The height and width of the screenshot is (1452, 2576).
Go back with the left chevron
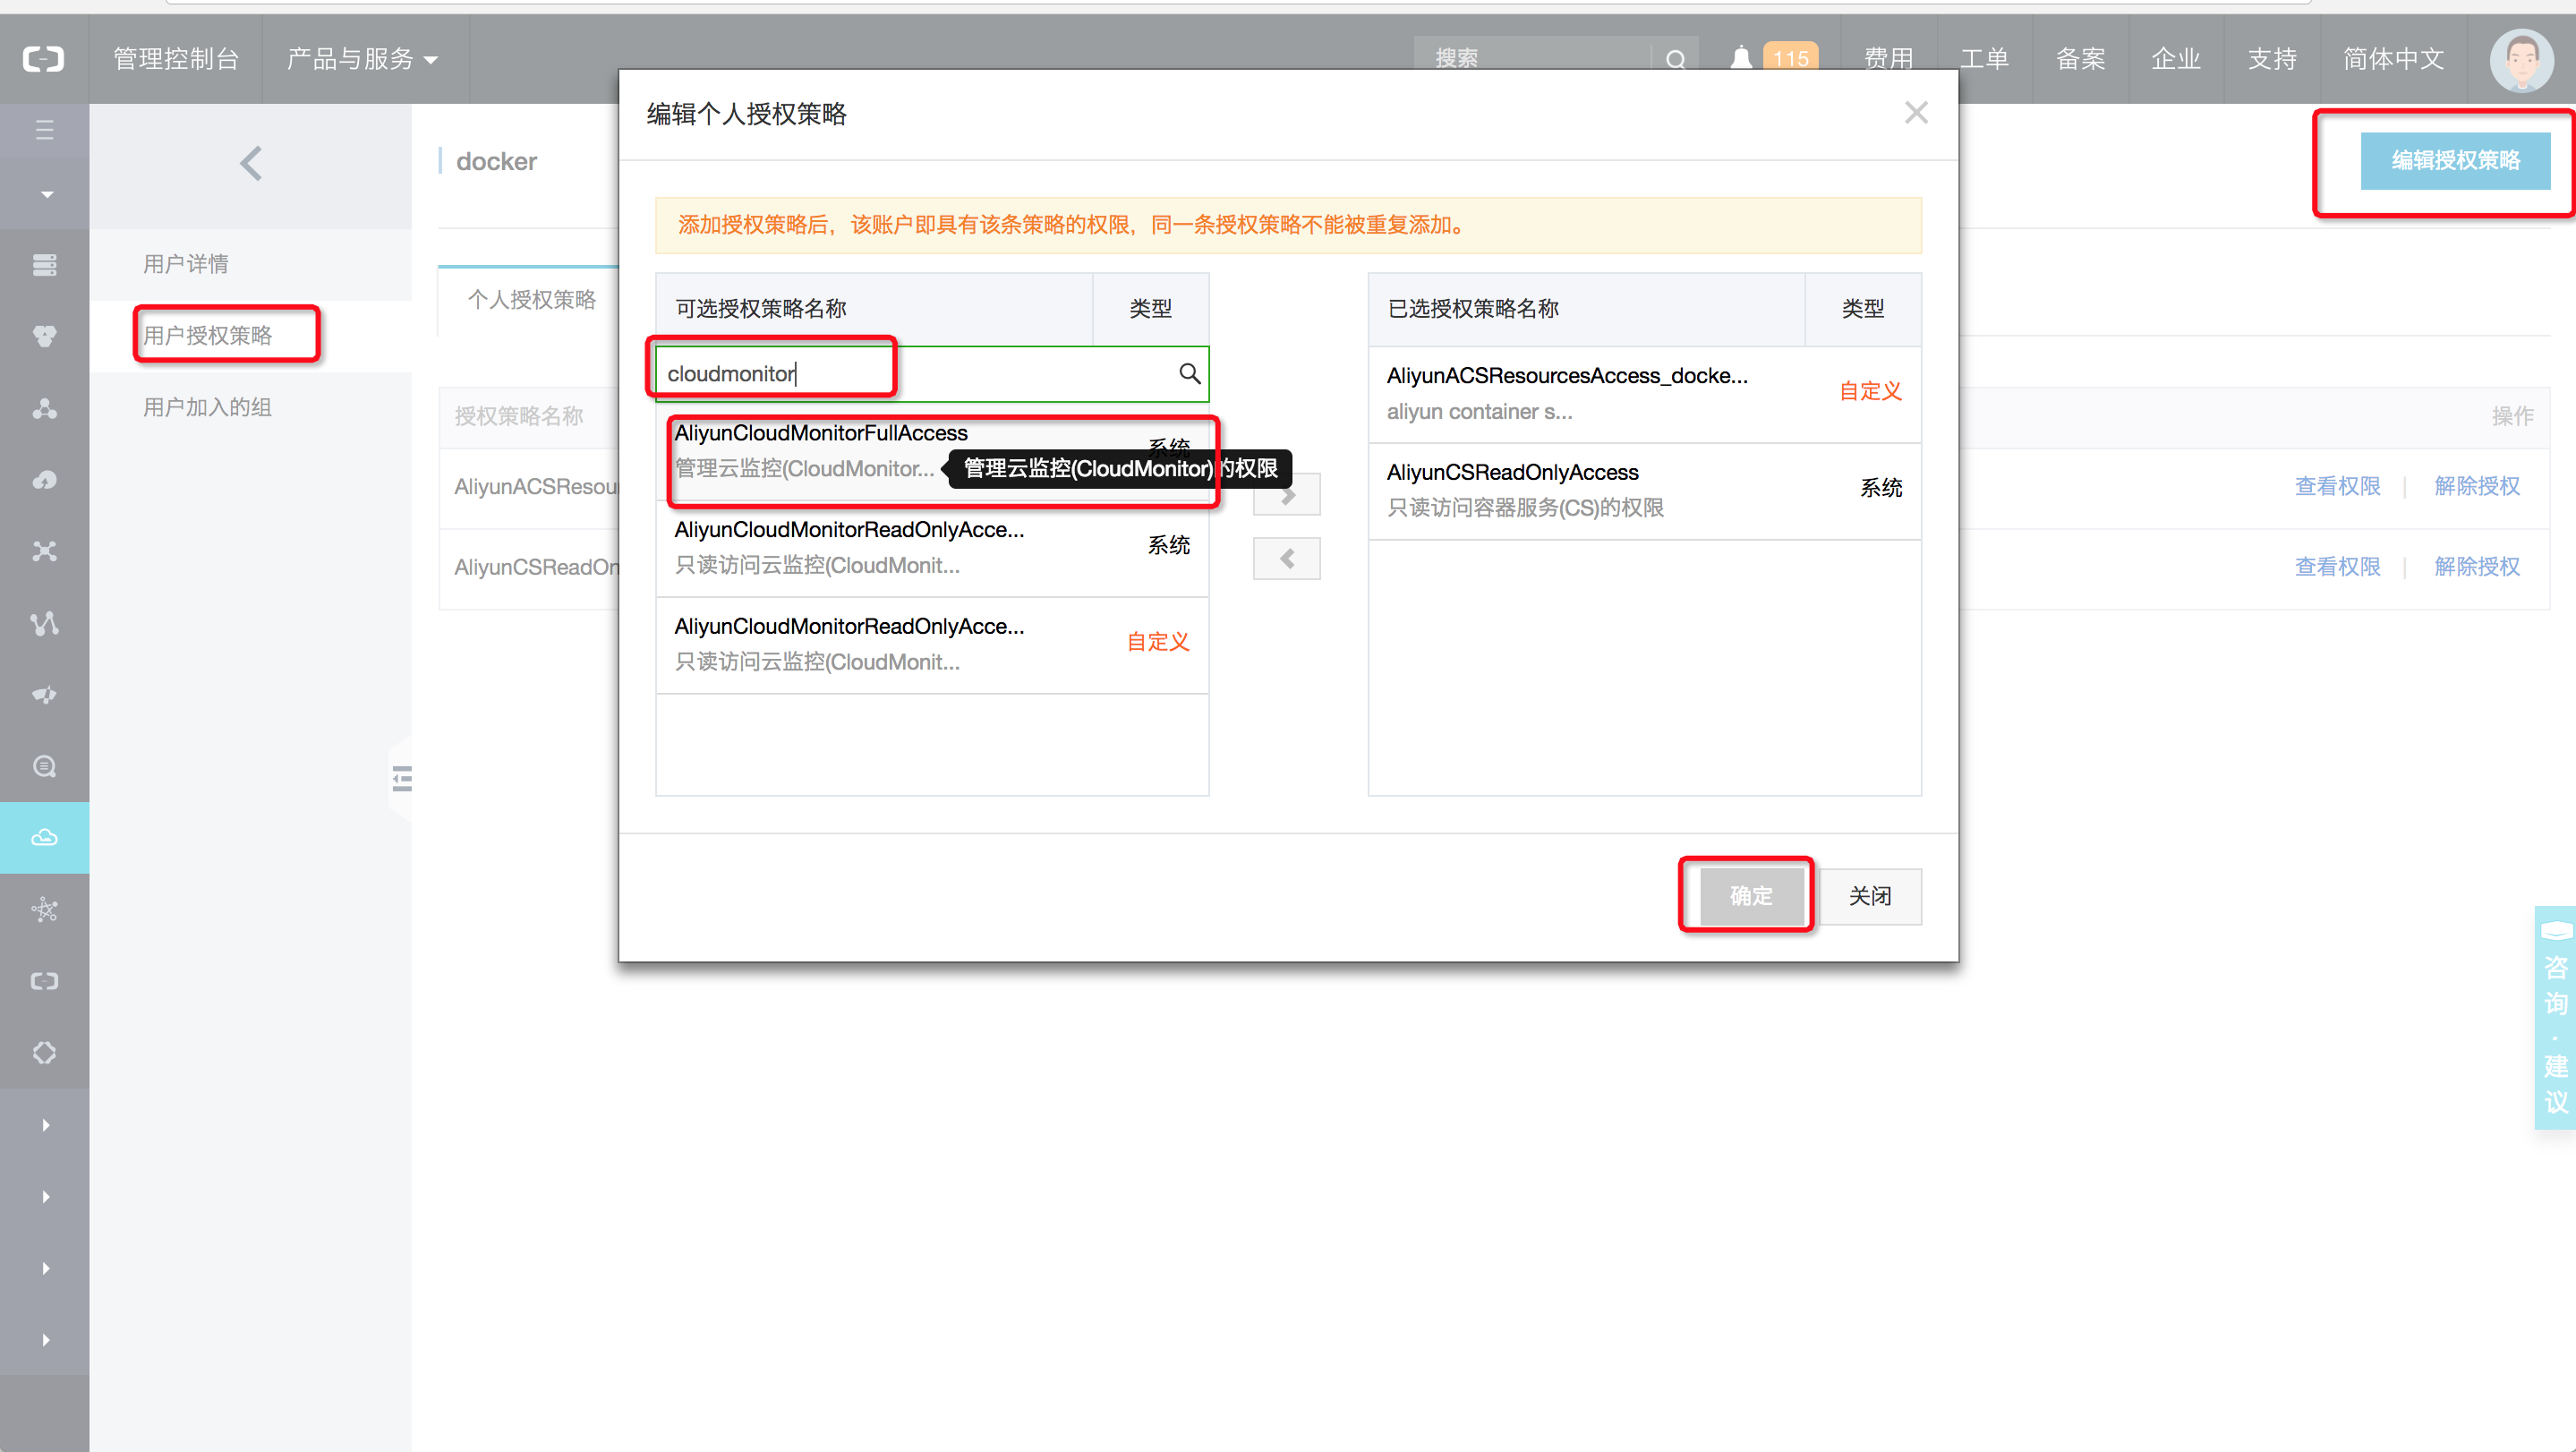pyautogui.click(x=251, y=163)
